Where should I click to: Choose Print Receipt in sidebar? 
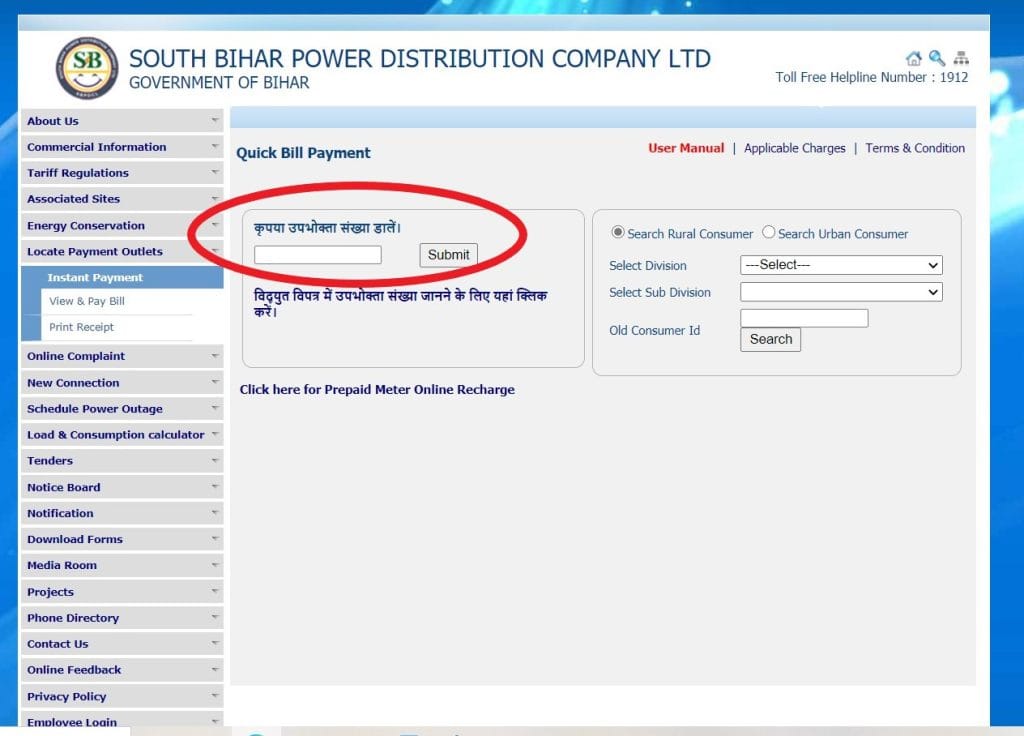tap(82, 327)
